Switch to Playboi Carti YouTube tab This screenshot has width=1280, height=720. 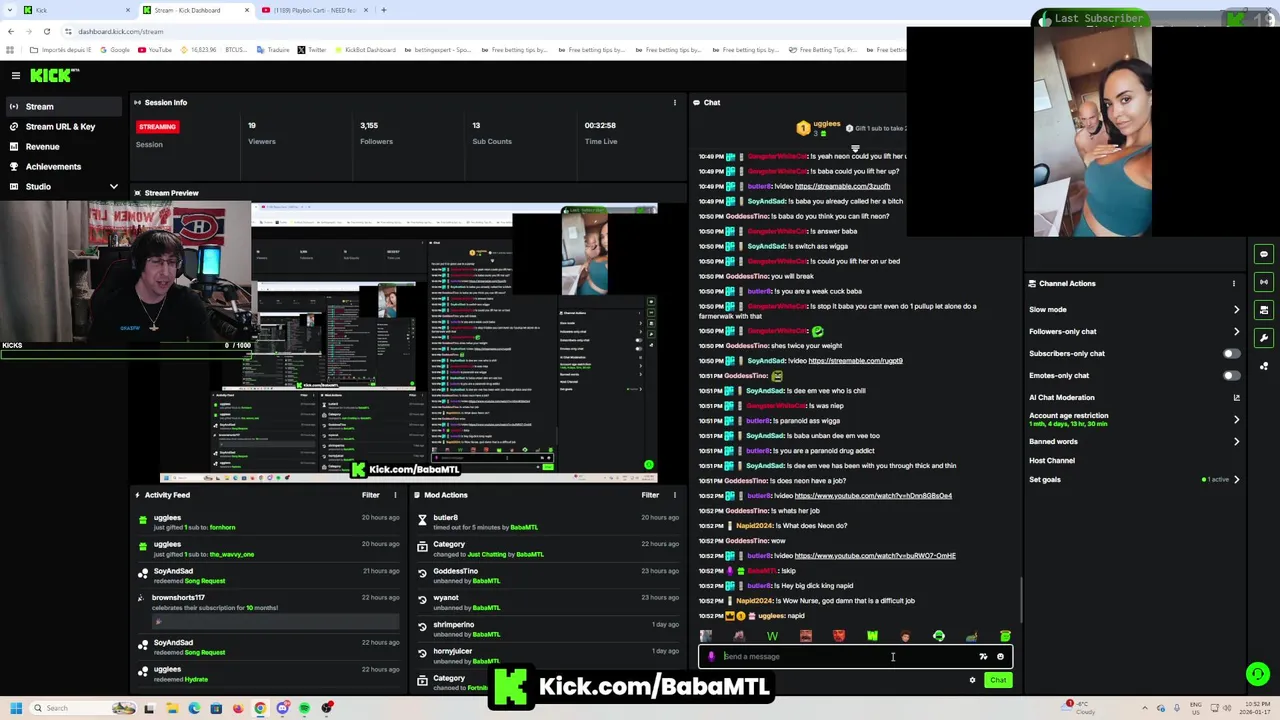point(313,10)
